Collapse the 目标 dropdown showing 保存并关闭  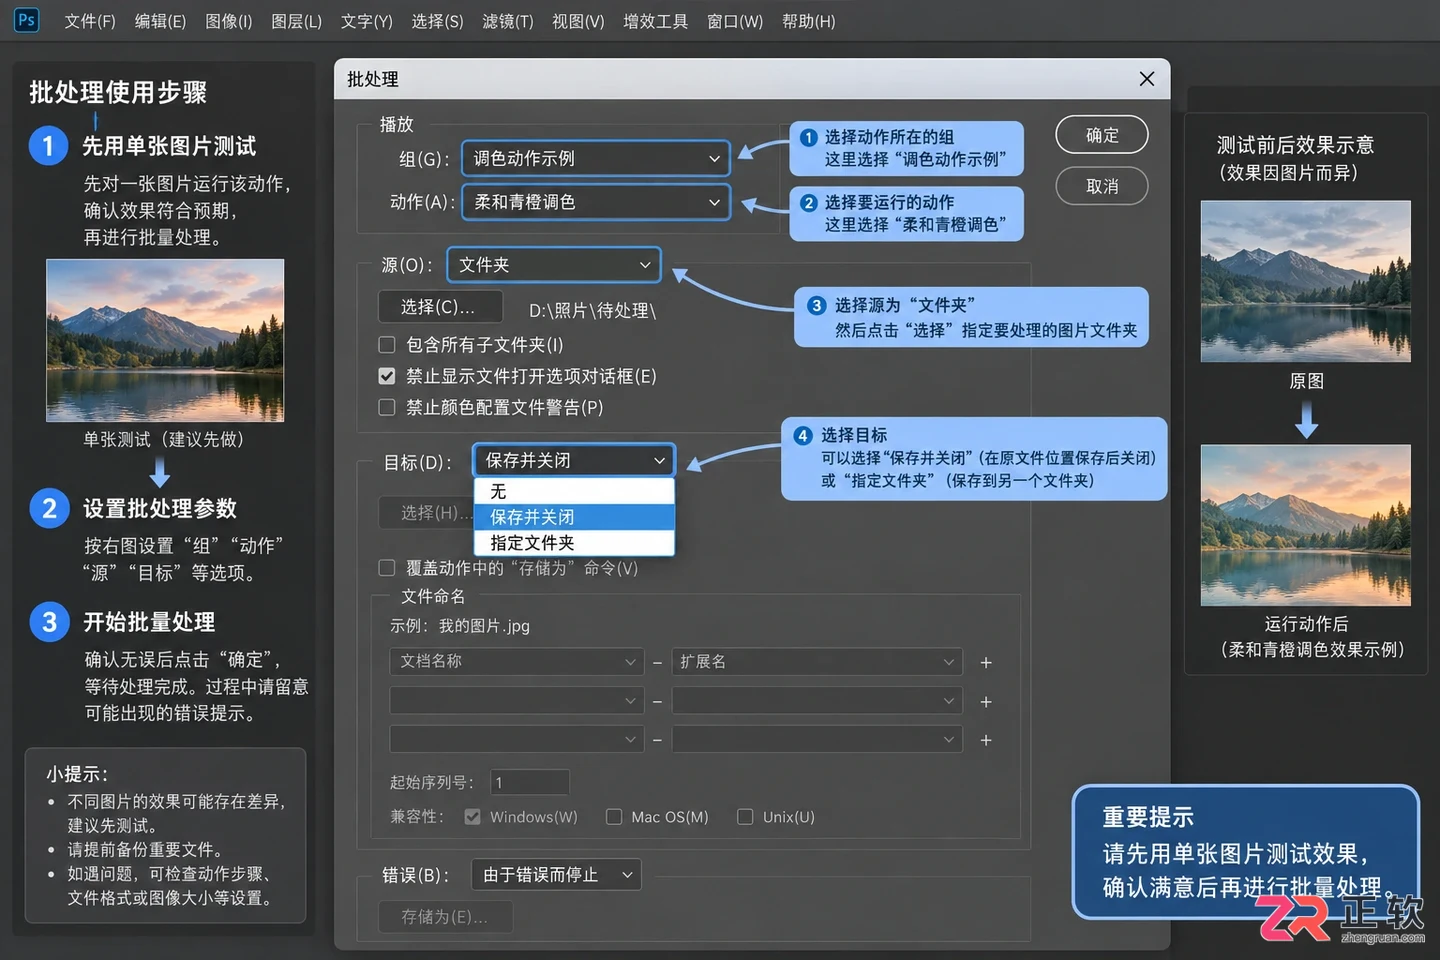[x=574, y=460]
